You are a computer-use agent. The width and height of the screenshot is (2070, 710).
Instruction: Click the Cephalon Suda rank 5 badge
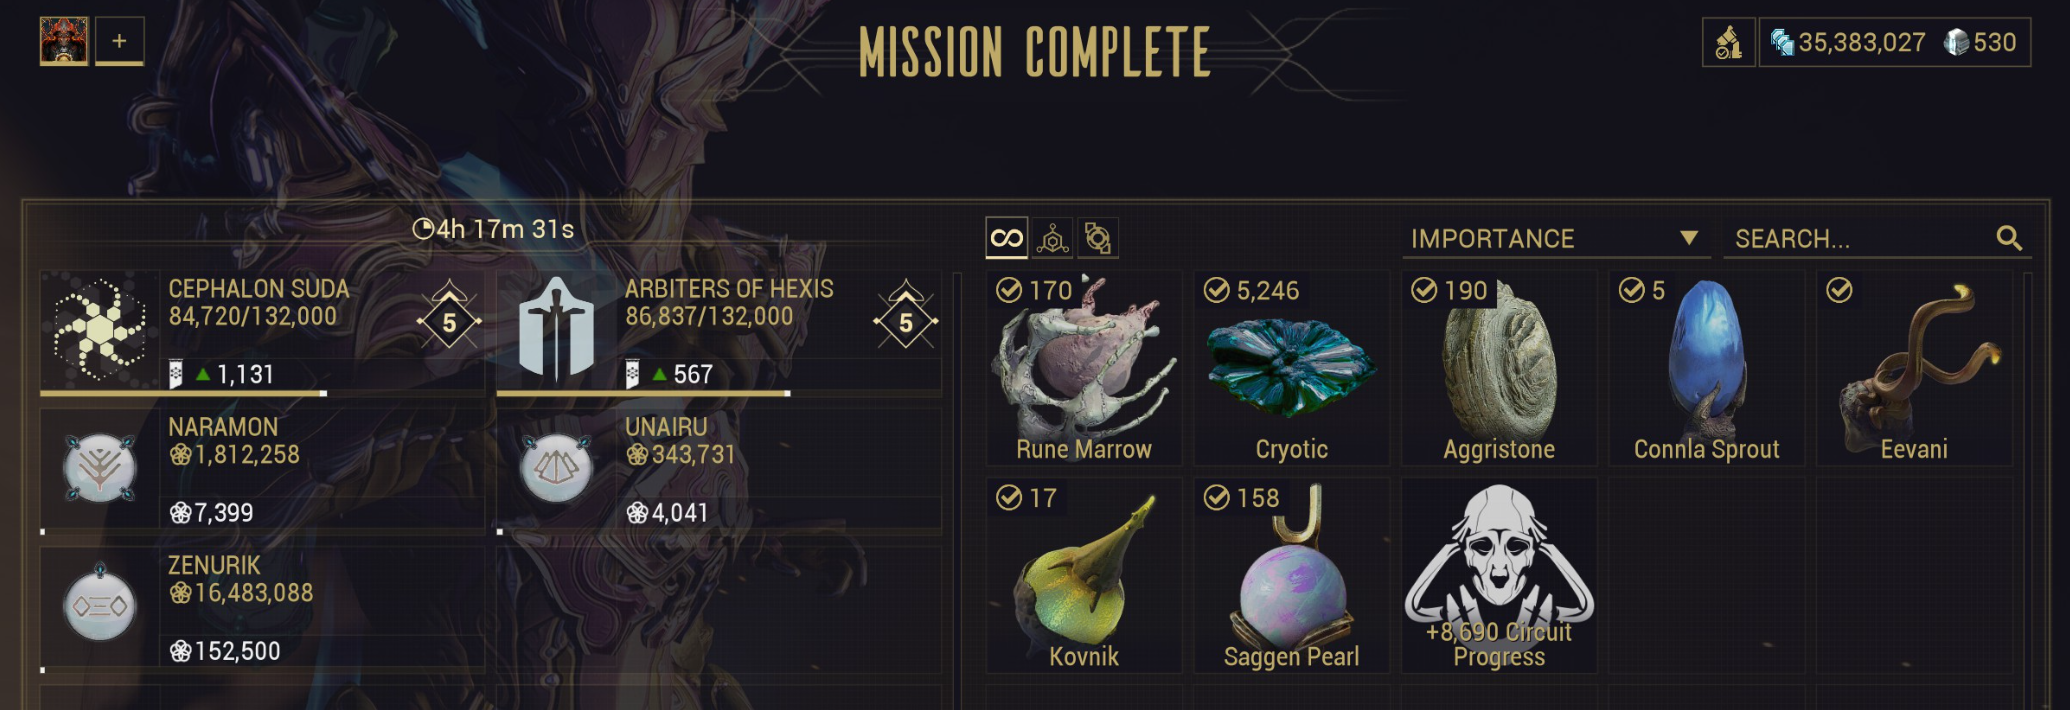pyautogui.click(x=449, y=319)
